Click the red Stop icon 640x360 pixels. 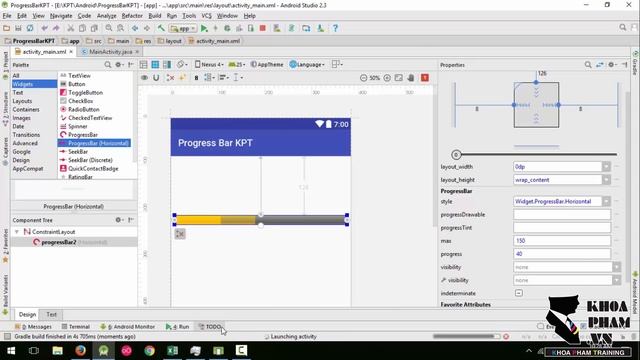(x=263, y=28)
